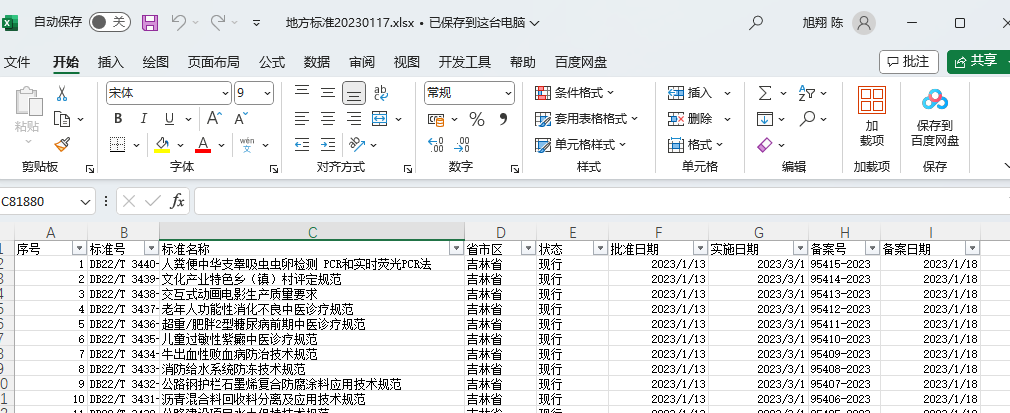Switch to the 数据 ribbon tab

317,62
